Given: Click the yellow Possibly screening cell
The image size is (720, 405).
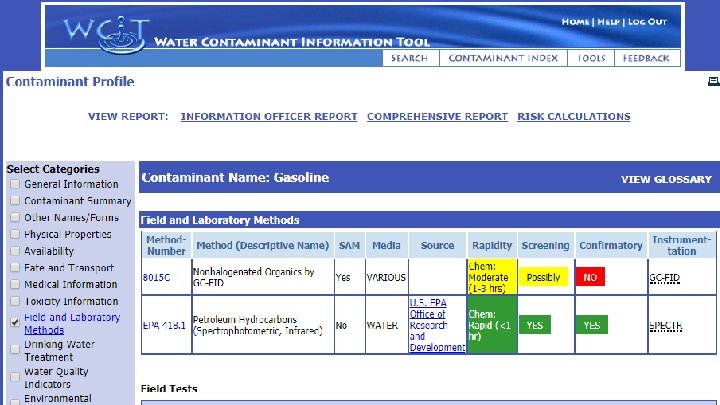Looking at the screenshot, I should [544, 277].
